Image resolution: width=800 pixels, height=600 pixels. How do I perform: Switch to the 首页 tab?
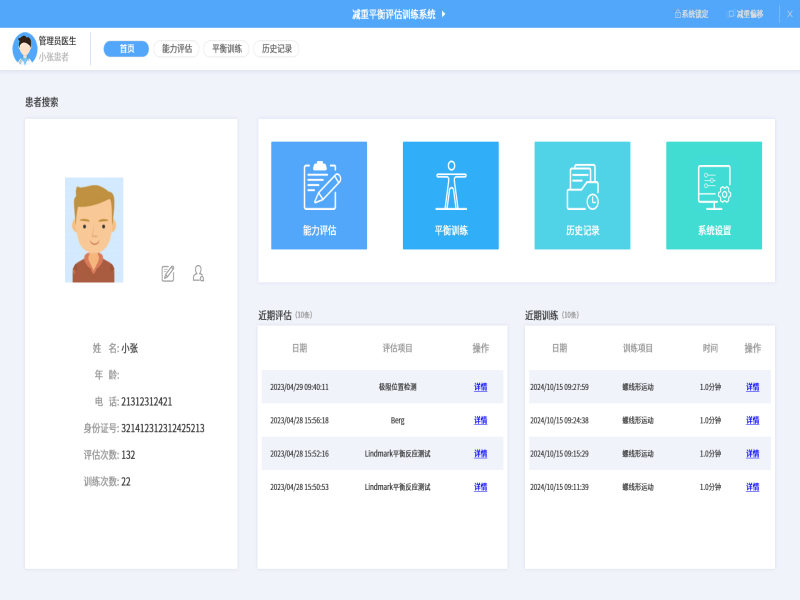126,49
